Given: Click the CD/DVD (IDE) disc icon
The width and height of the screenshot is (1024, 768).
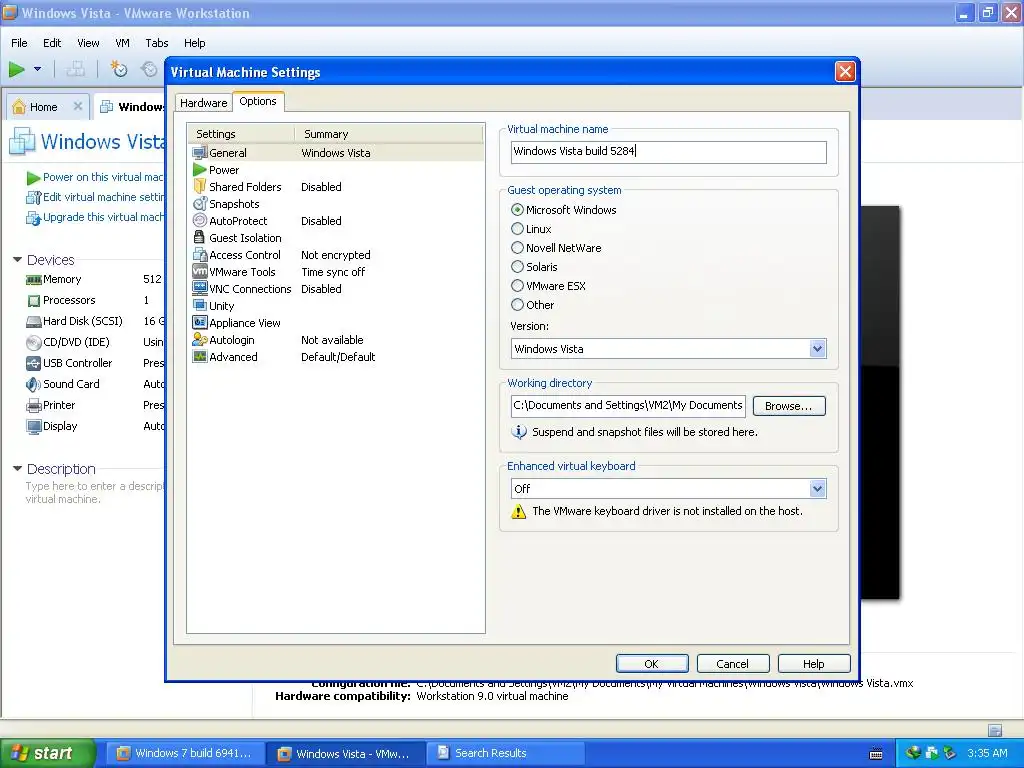Looking at the screenshot, I should coord(33,343).
